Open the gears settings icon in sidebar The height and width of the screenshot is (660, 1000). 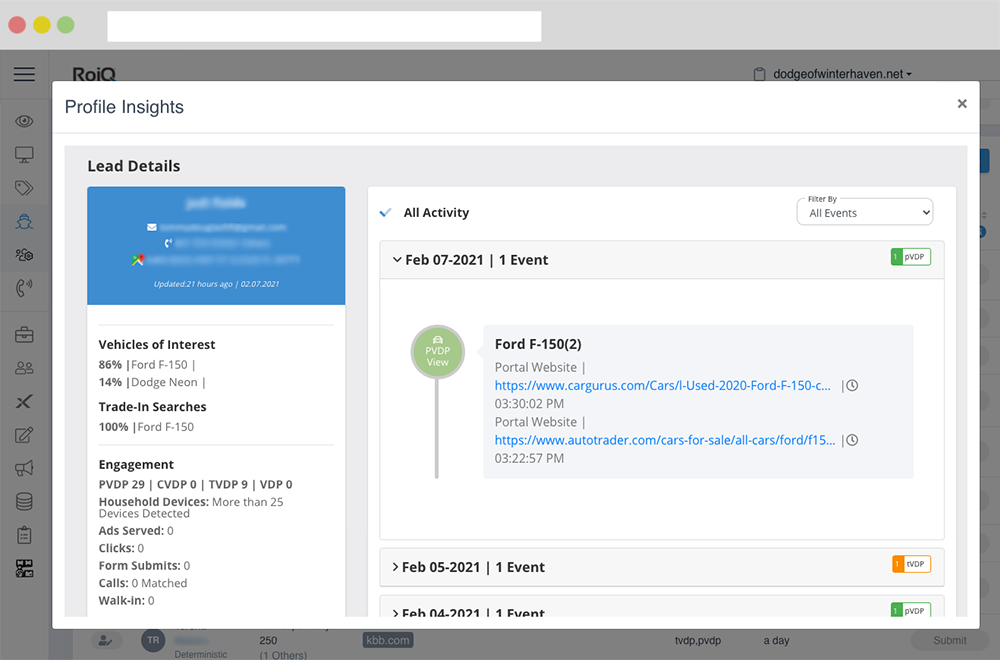pyautogui.click(x=24, y=255)
